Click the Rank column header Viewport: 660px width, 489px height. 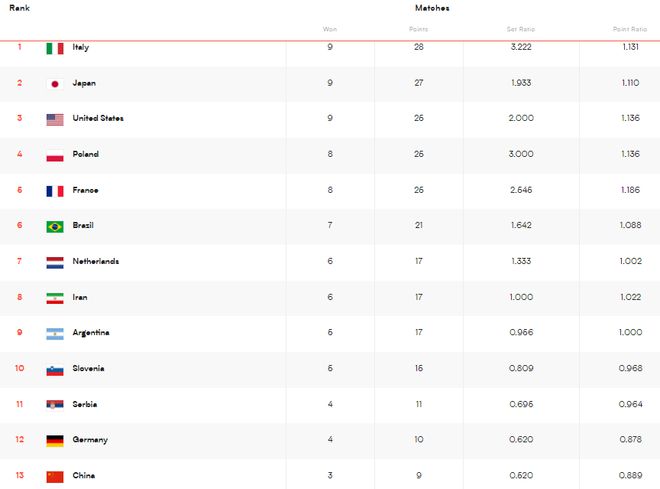pos(19,8)
